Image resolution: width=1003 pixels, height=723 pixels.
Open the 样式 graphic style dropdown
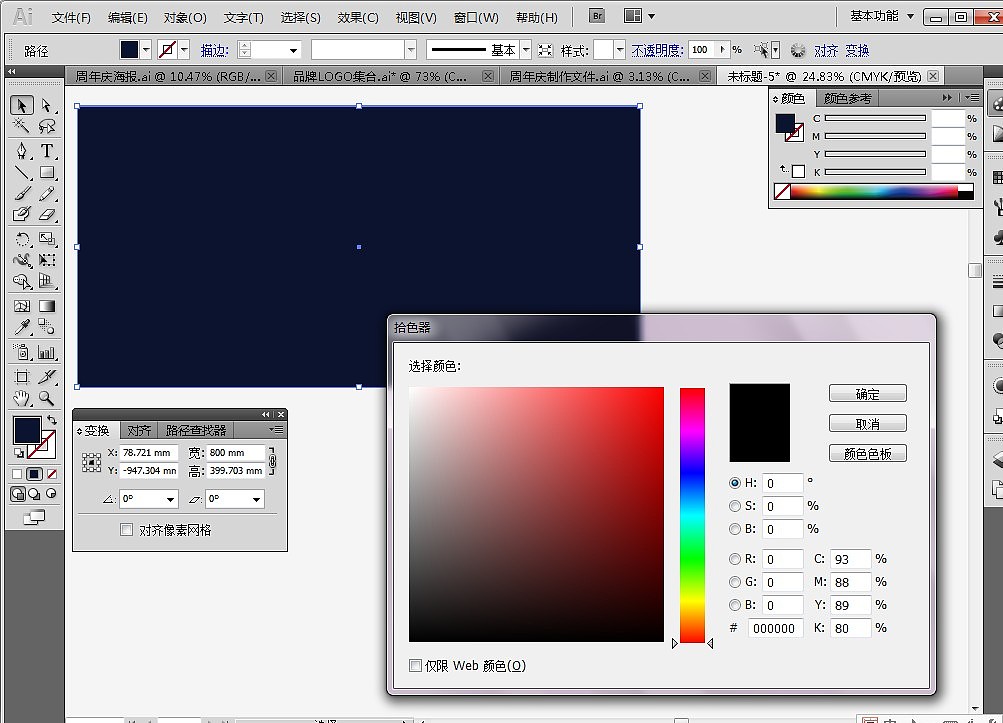coord(619,50)
